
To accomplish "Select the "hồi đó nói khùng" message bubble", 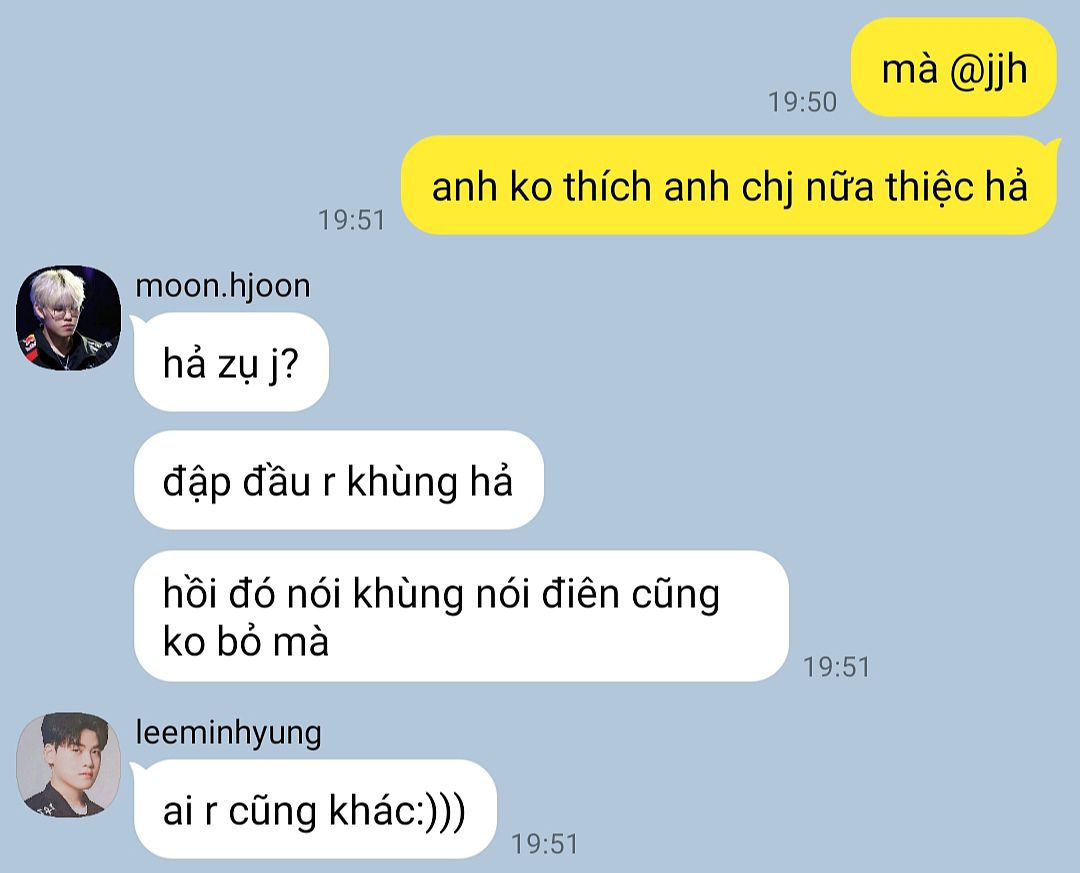I will pos(461,616).
